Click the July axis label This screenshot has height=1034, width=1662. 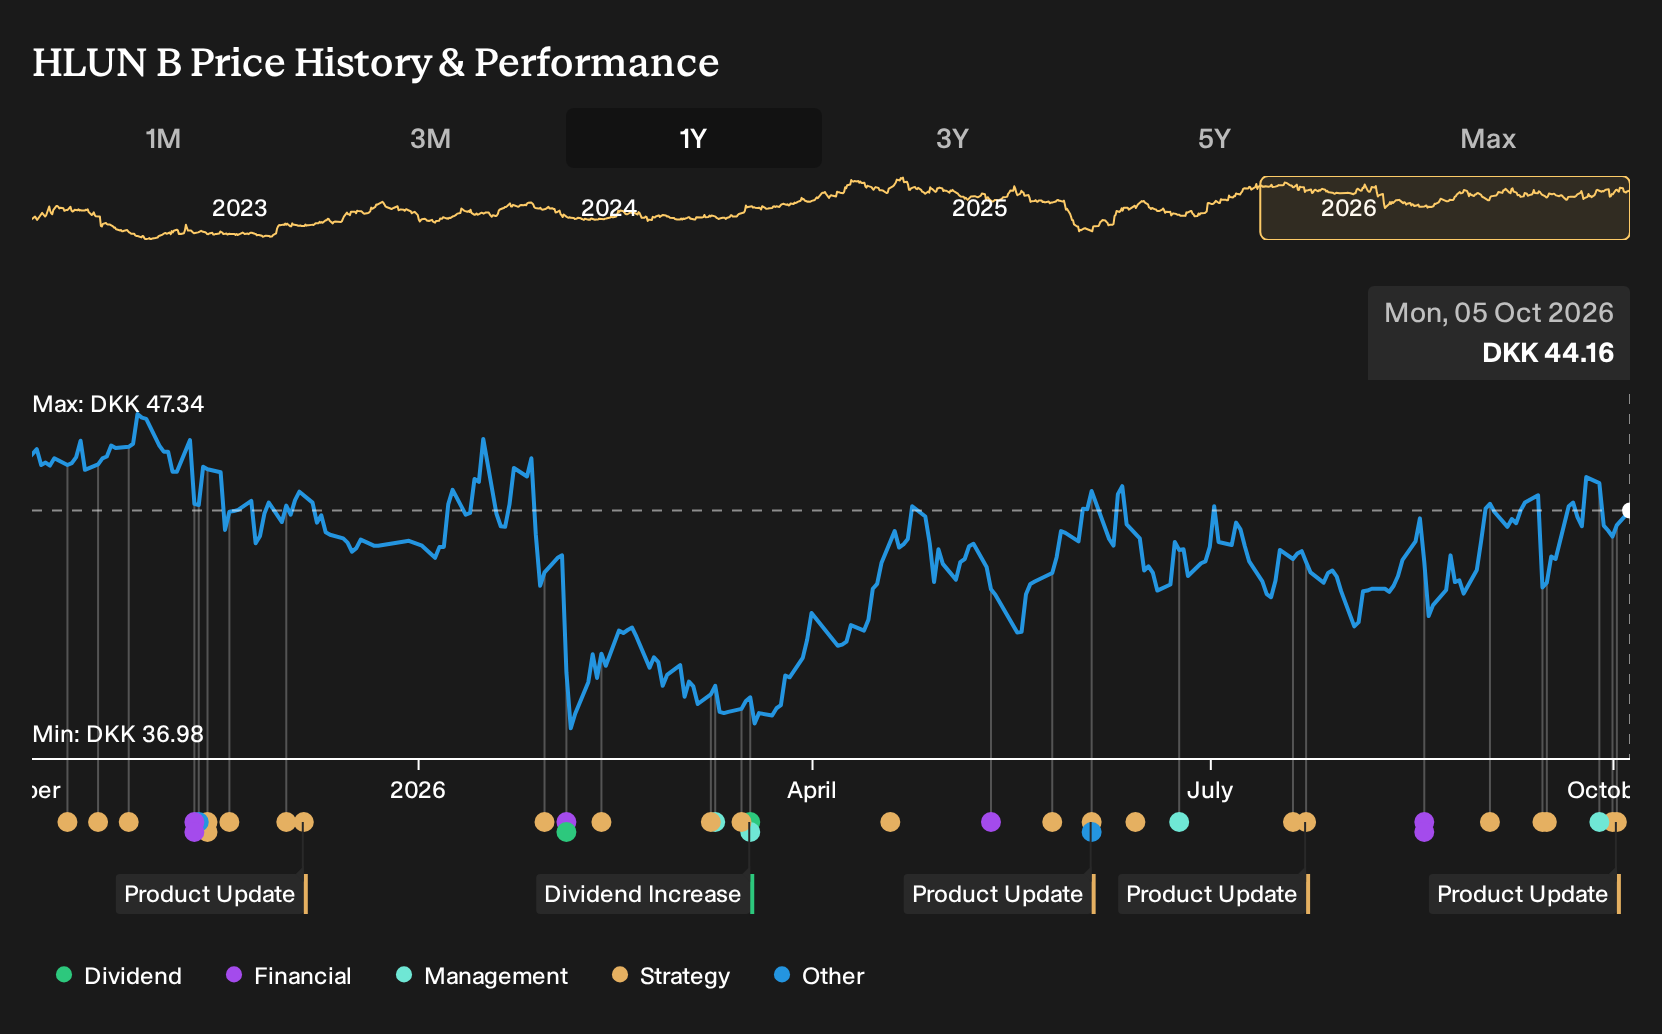click(x=1209, y=790)
